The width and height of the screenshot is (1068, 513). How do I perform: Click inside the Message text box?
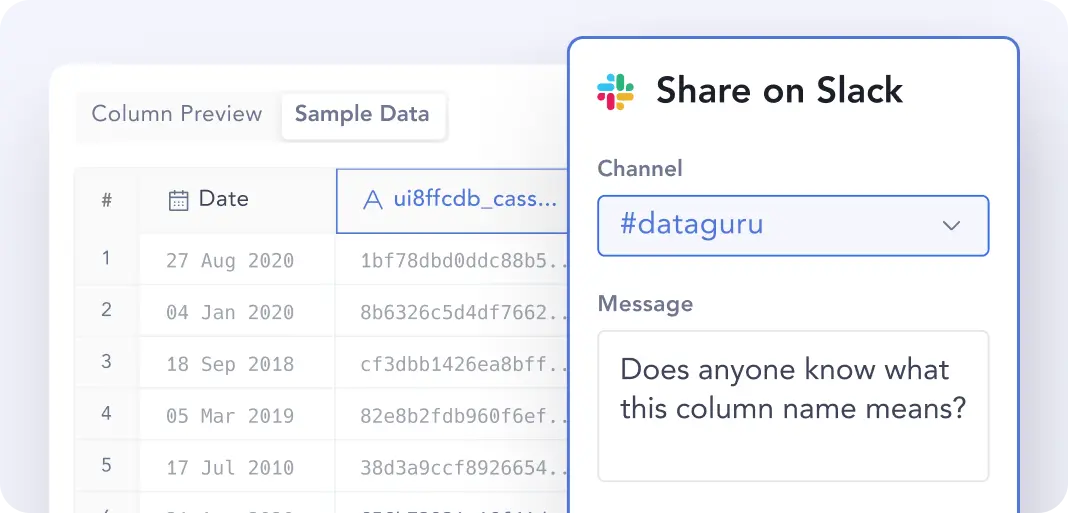click(793, 405)
